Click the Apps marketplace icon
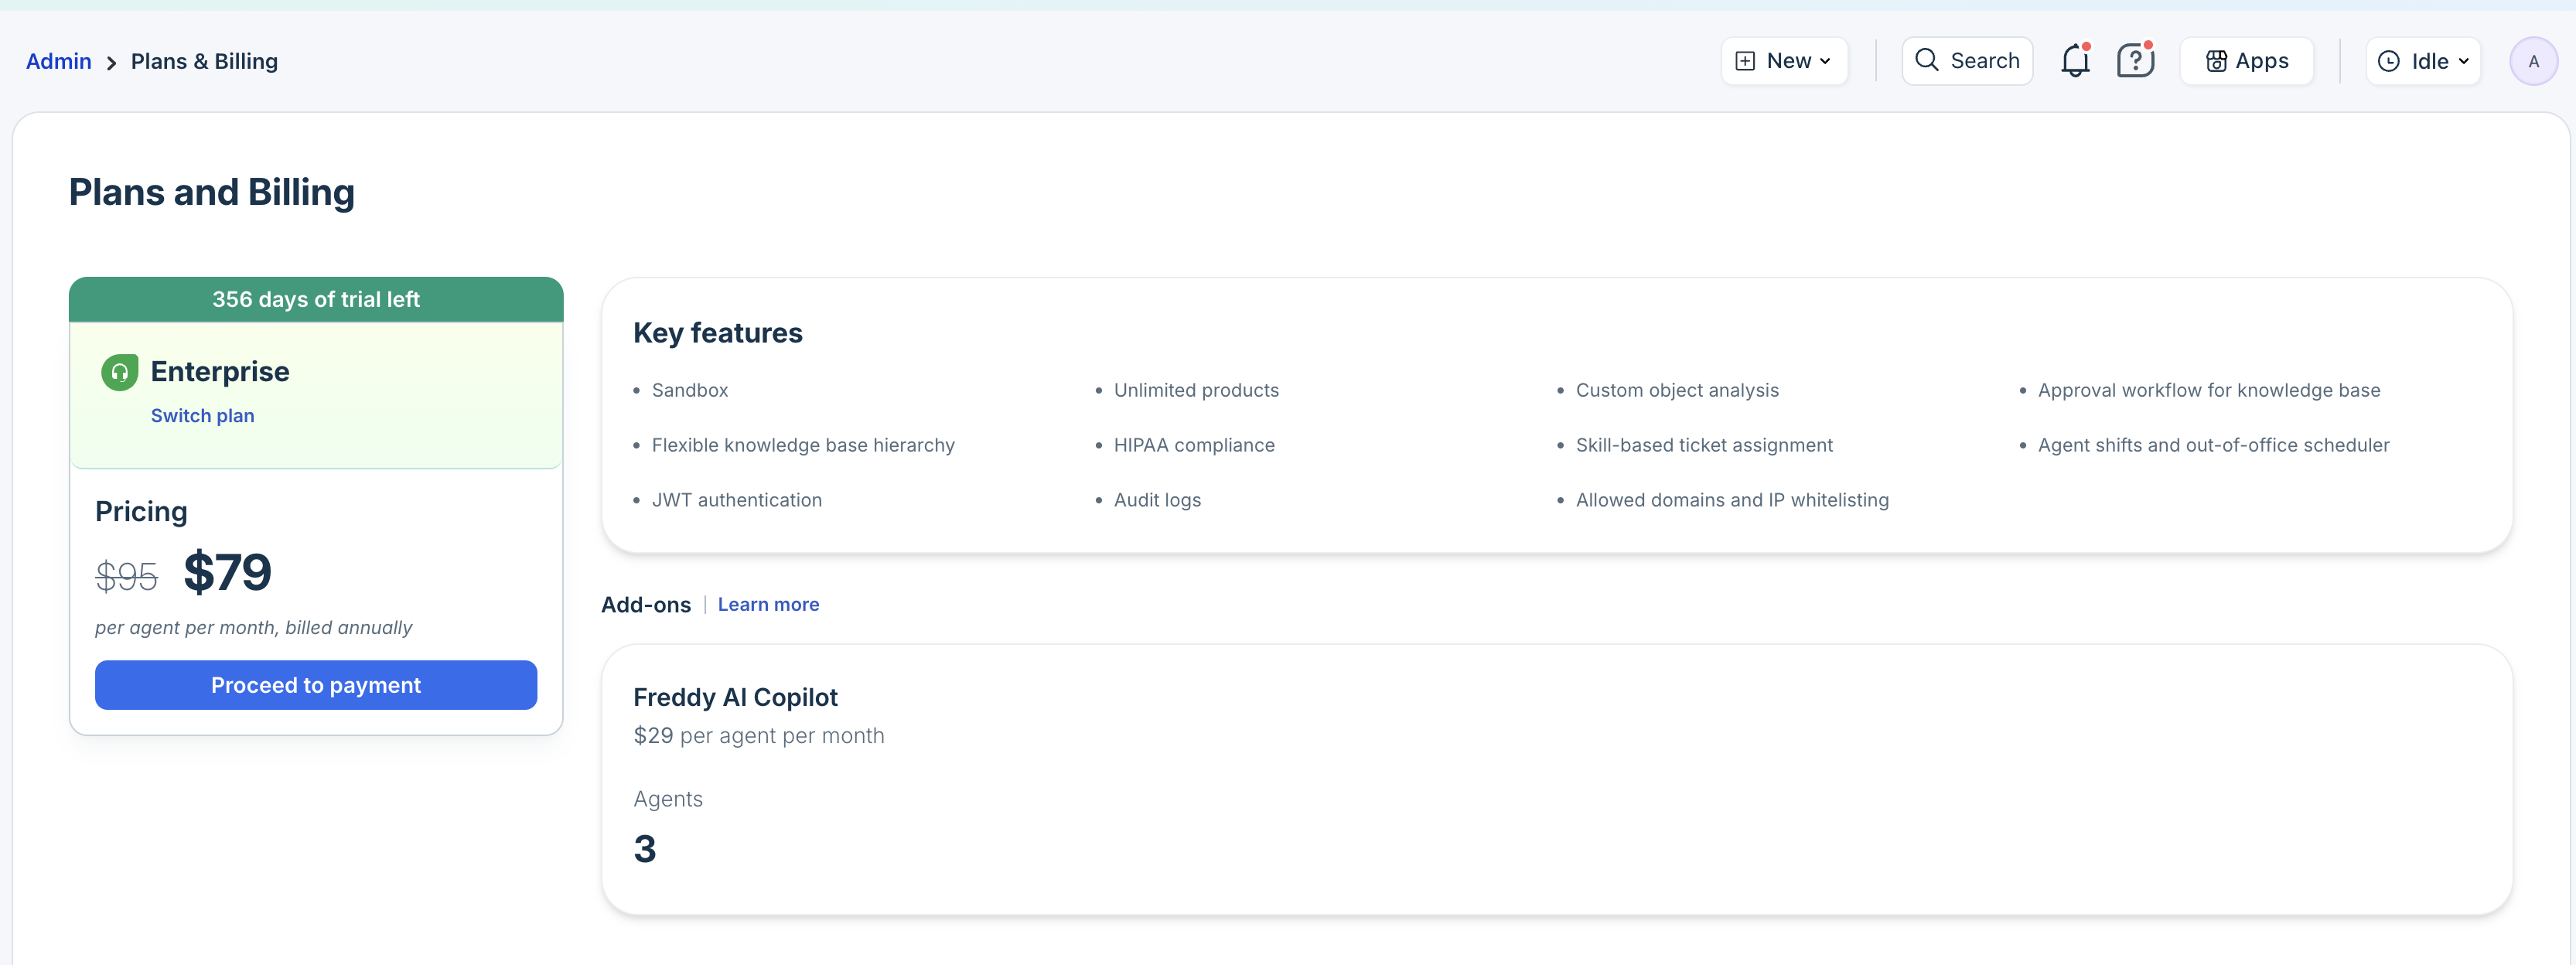 [2216, 61]
